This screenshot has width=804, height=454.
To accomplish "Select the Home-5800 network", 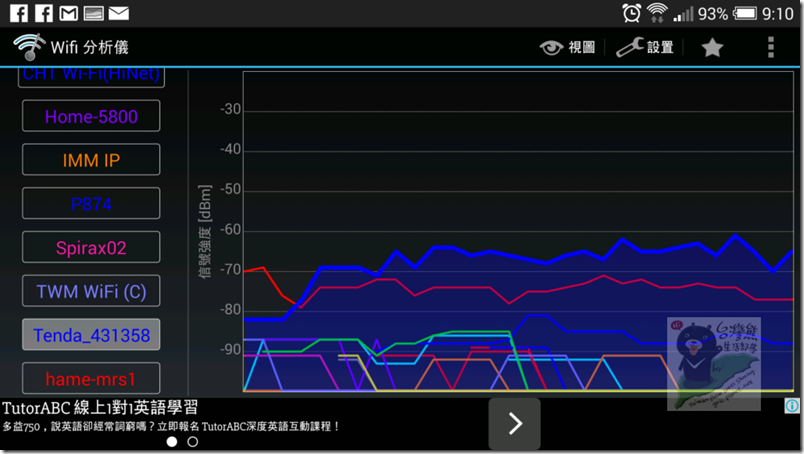I will coord(91,116).
